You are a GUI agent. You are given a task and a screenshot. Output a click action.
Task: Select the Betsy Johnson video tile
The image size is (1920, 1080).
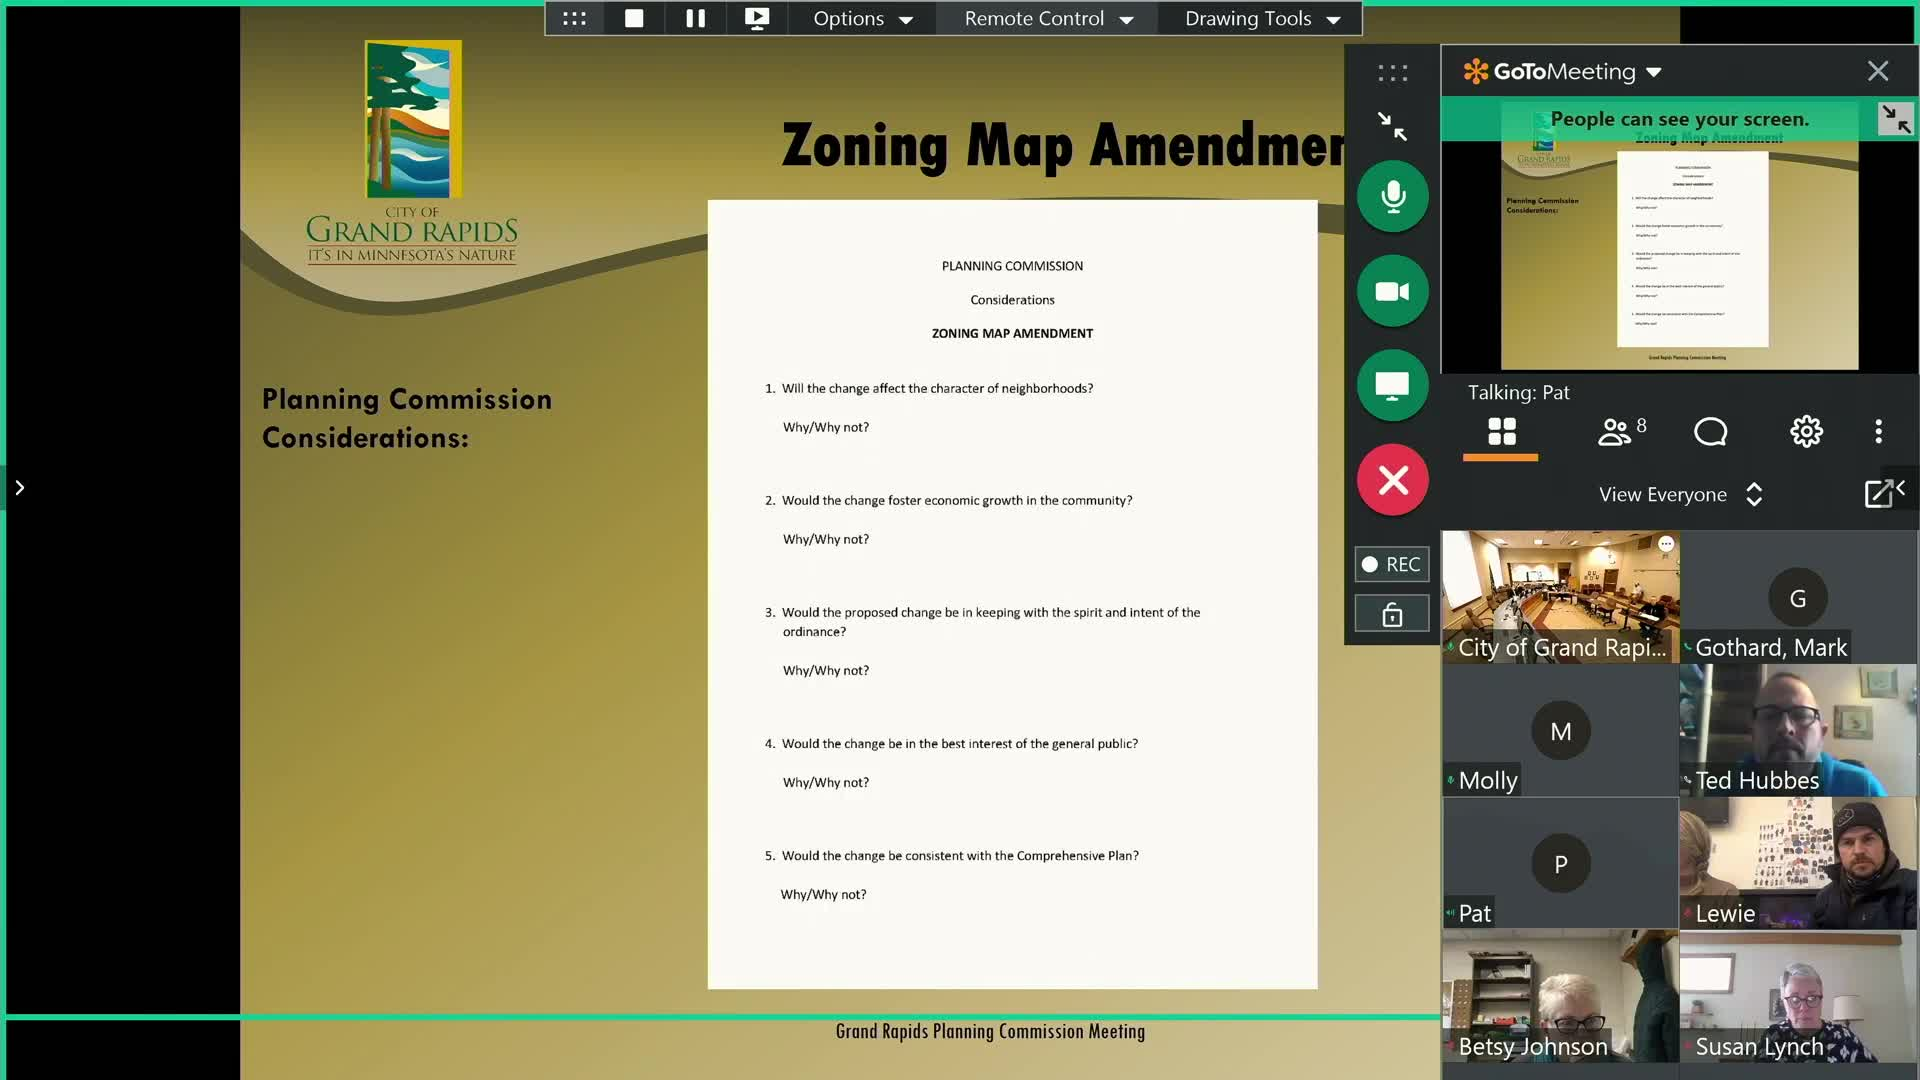point(1560,996)
